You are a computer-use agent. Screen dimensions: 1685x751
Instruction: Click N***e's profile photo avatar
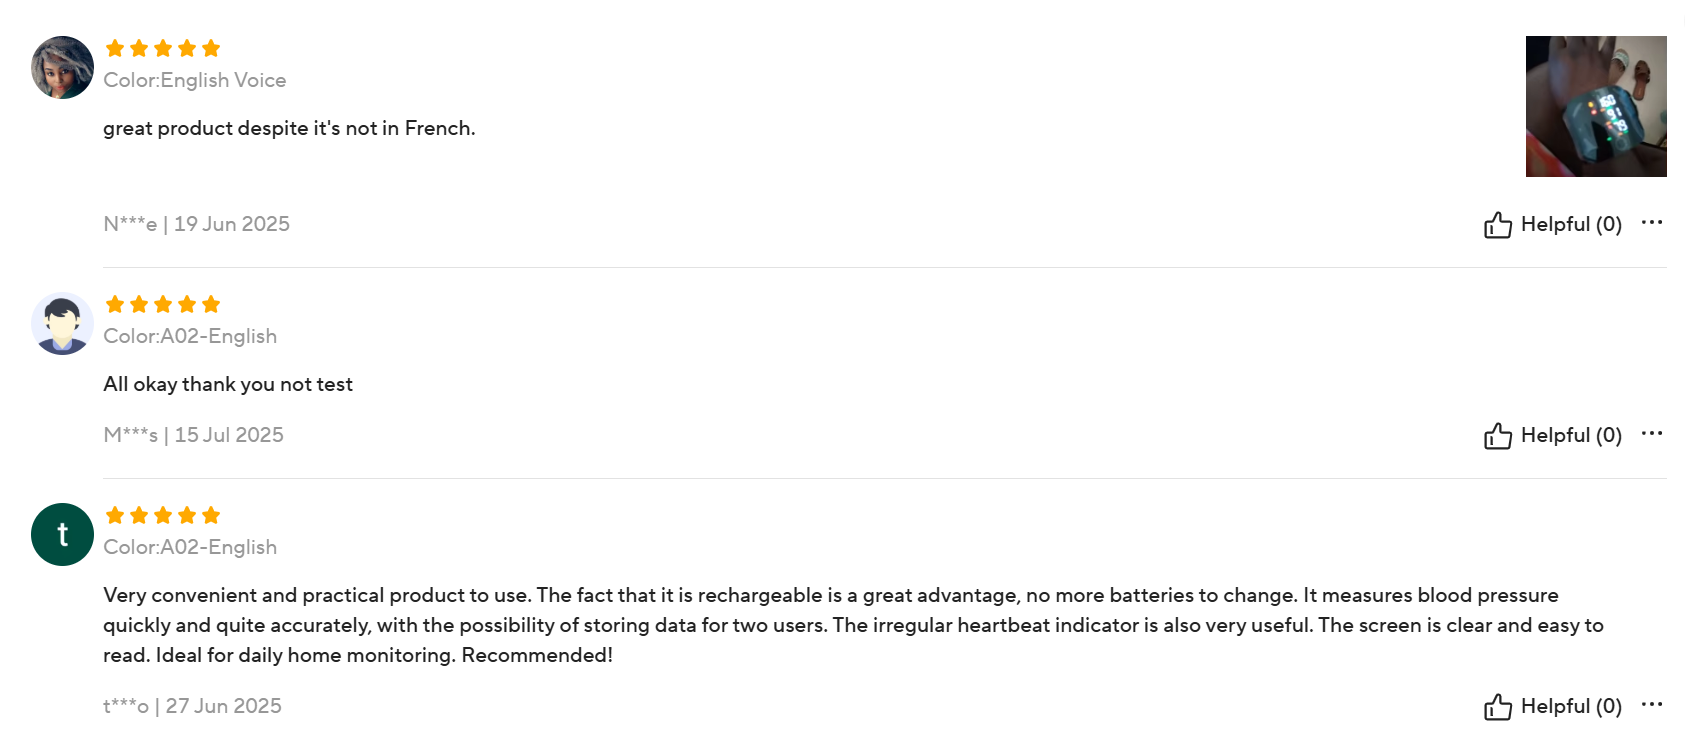tap(62, 68)
